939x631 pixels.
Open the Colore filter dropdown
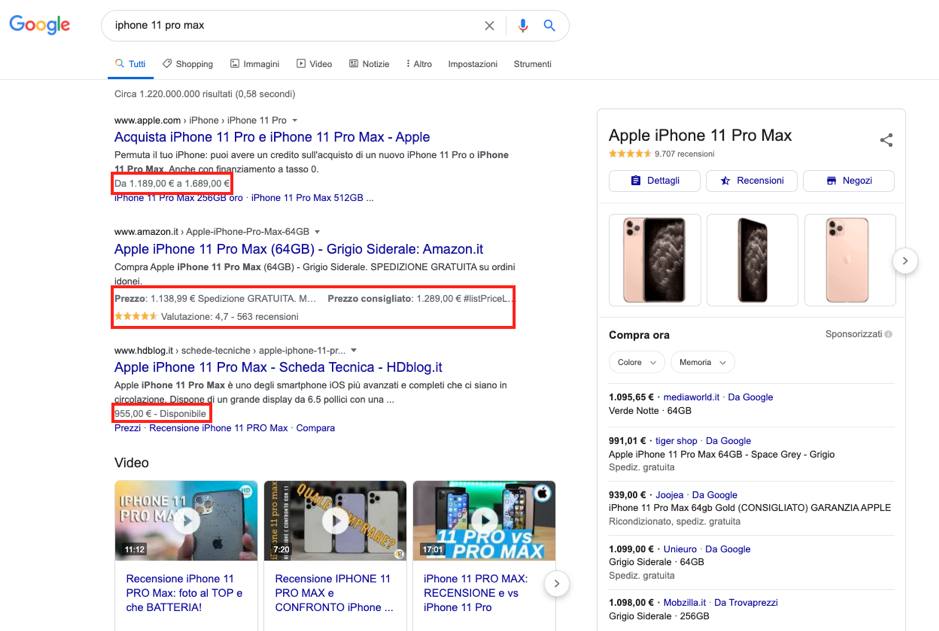637,362
